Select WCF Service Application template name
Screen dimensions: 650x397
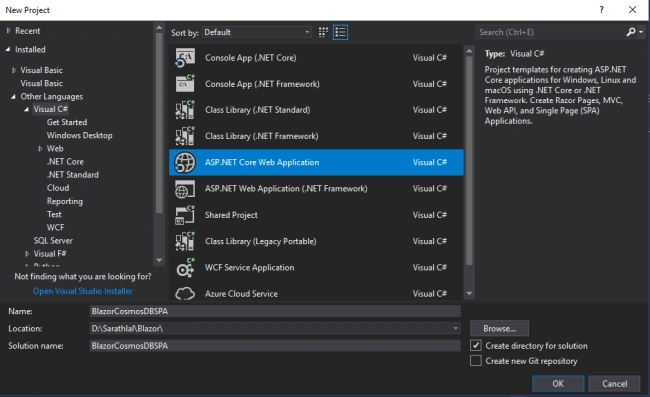250,268
